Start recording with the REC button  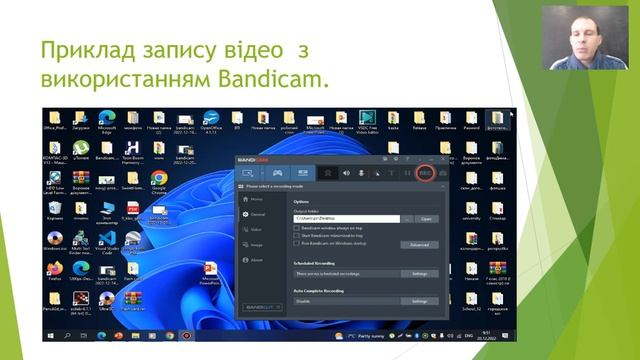(x=425, y=173)
